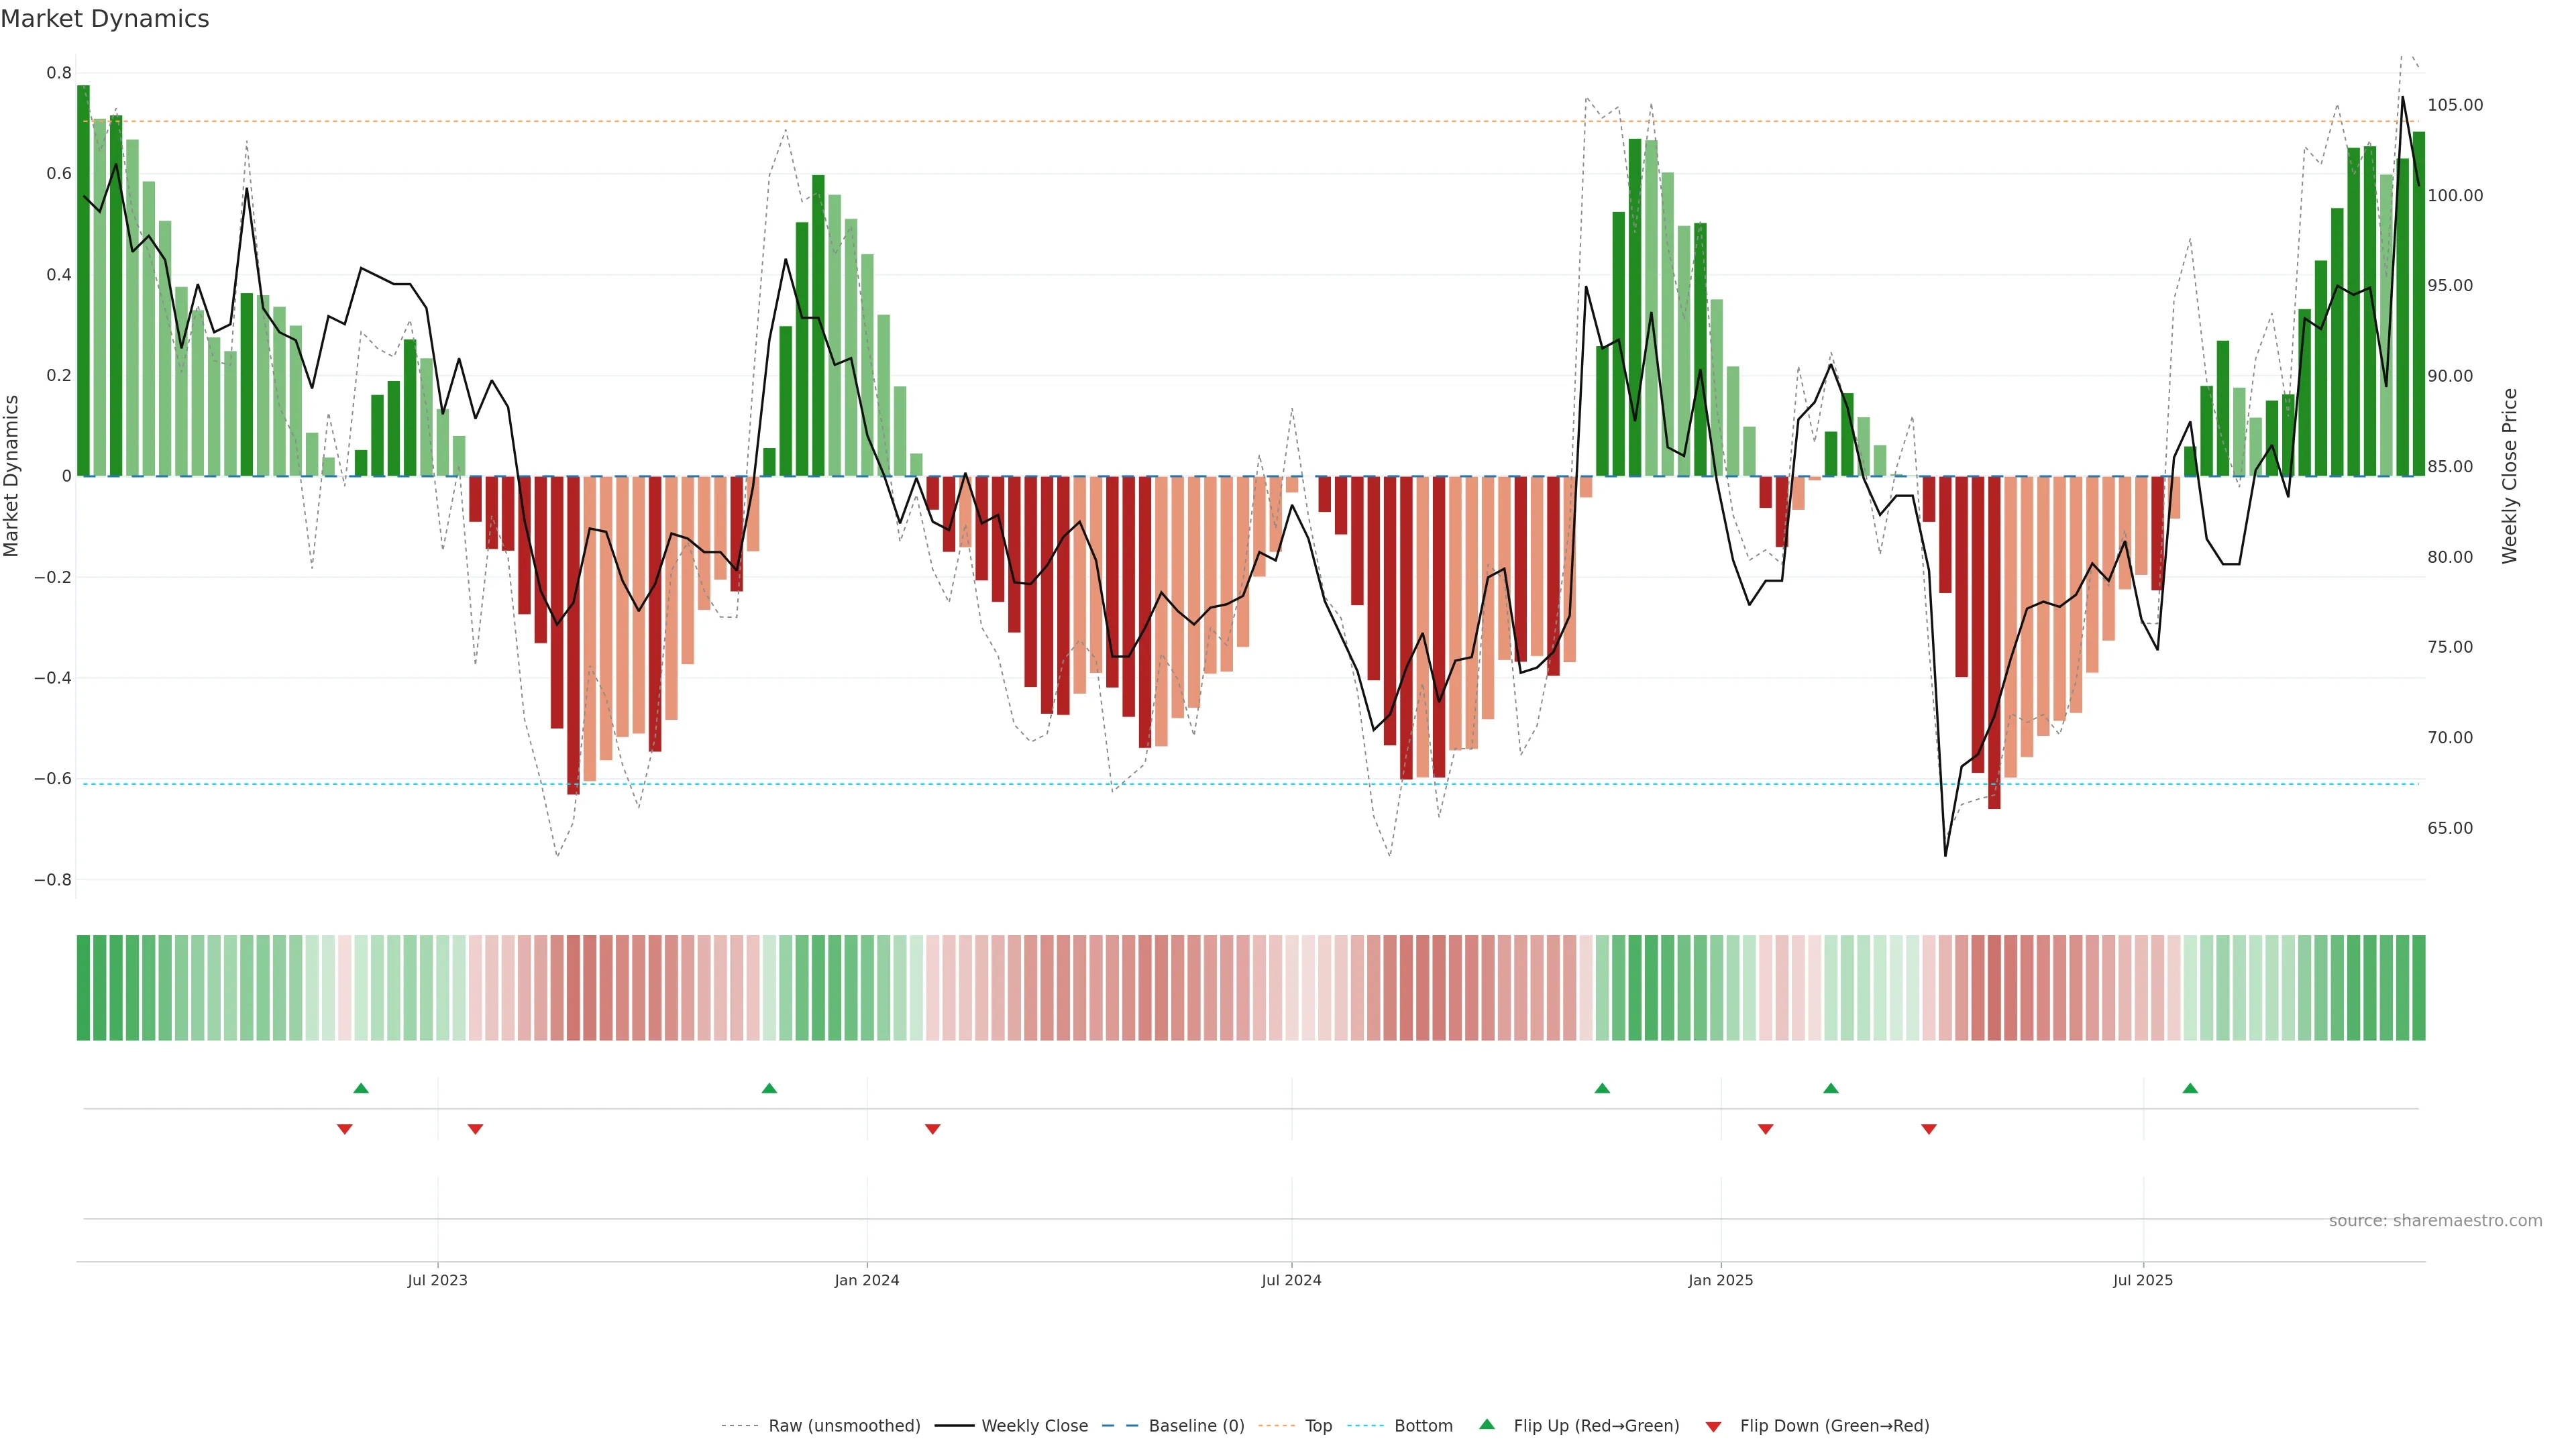Hide the Top threshold line via legend
2576x1449 pixels.
pyautogui.click(x=1318, y=1426)
